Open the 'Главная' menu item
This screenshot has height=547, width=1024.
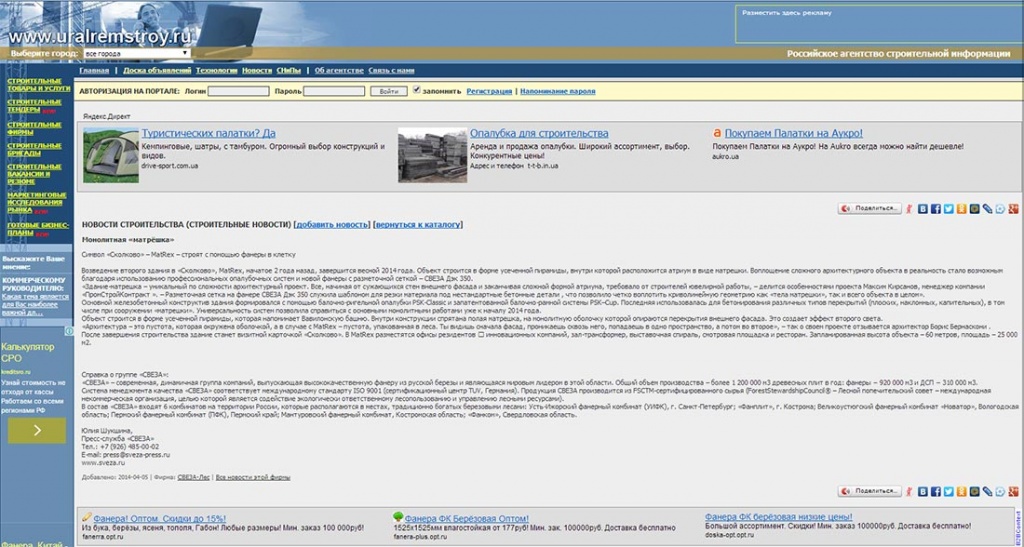coord(94,70)
